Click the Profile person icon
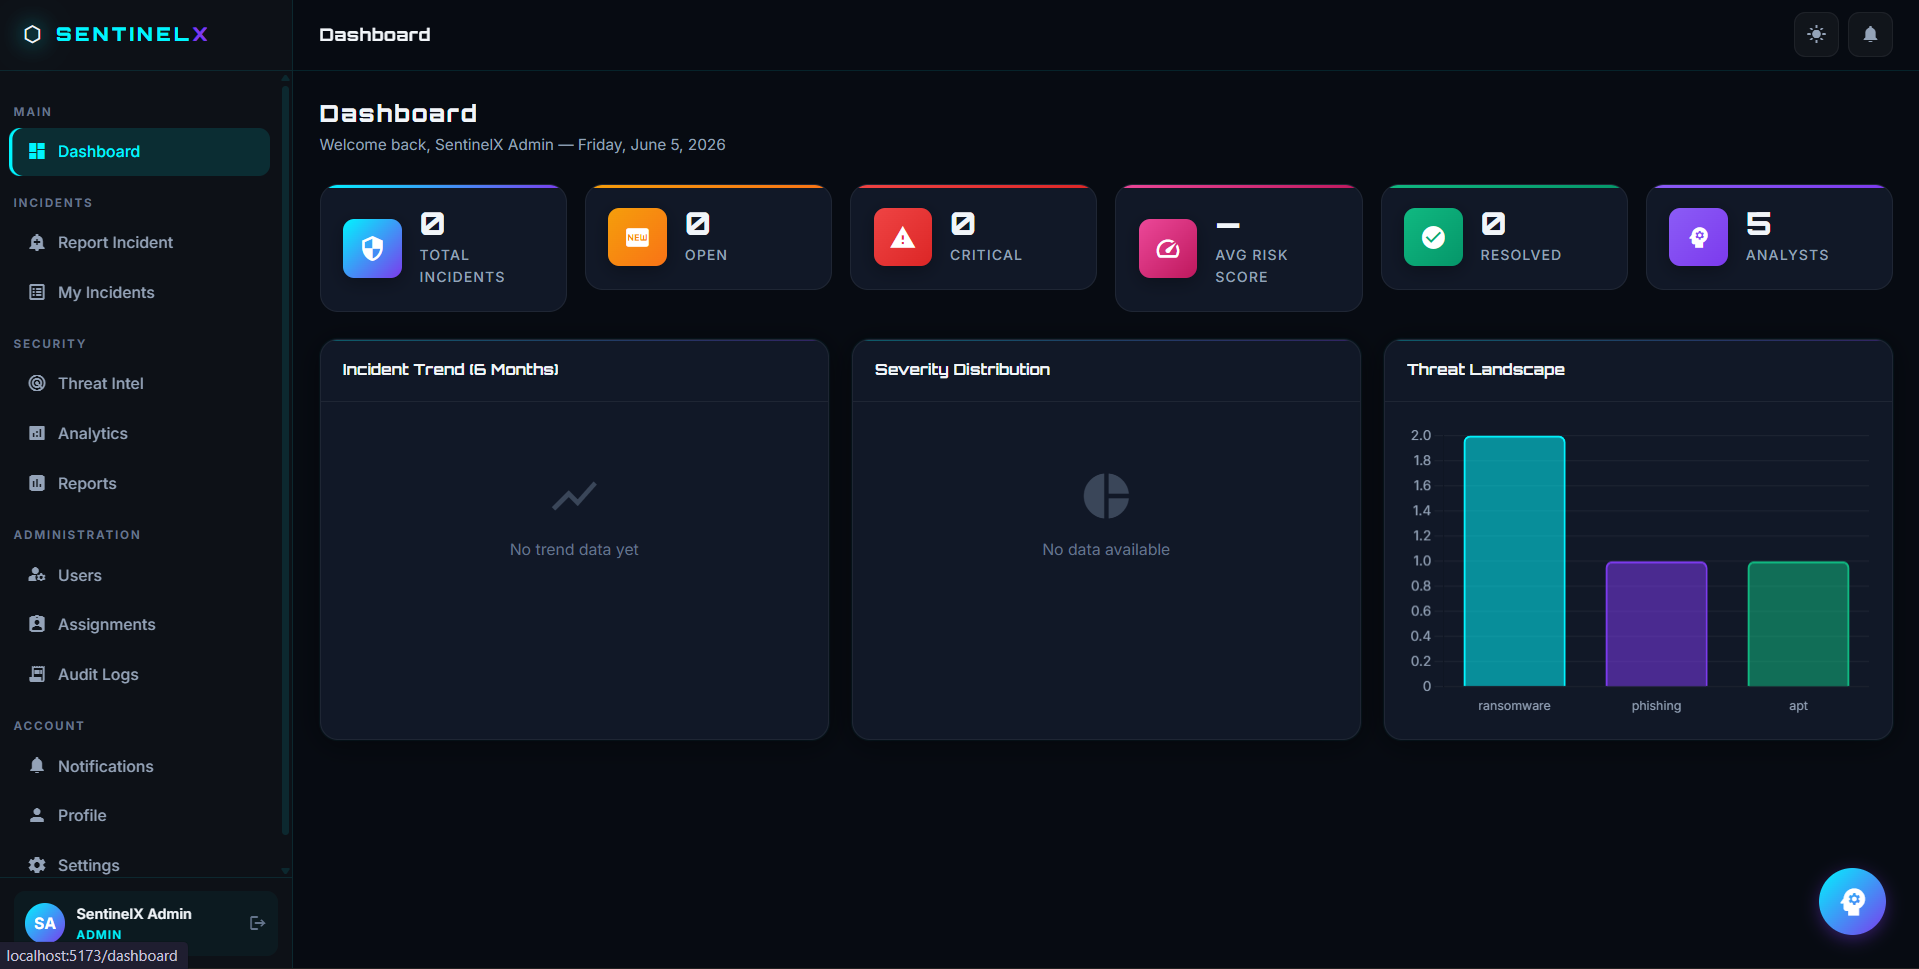This screenshot has width=1919, height=969. pos(37,815)
